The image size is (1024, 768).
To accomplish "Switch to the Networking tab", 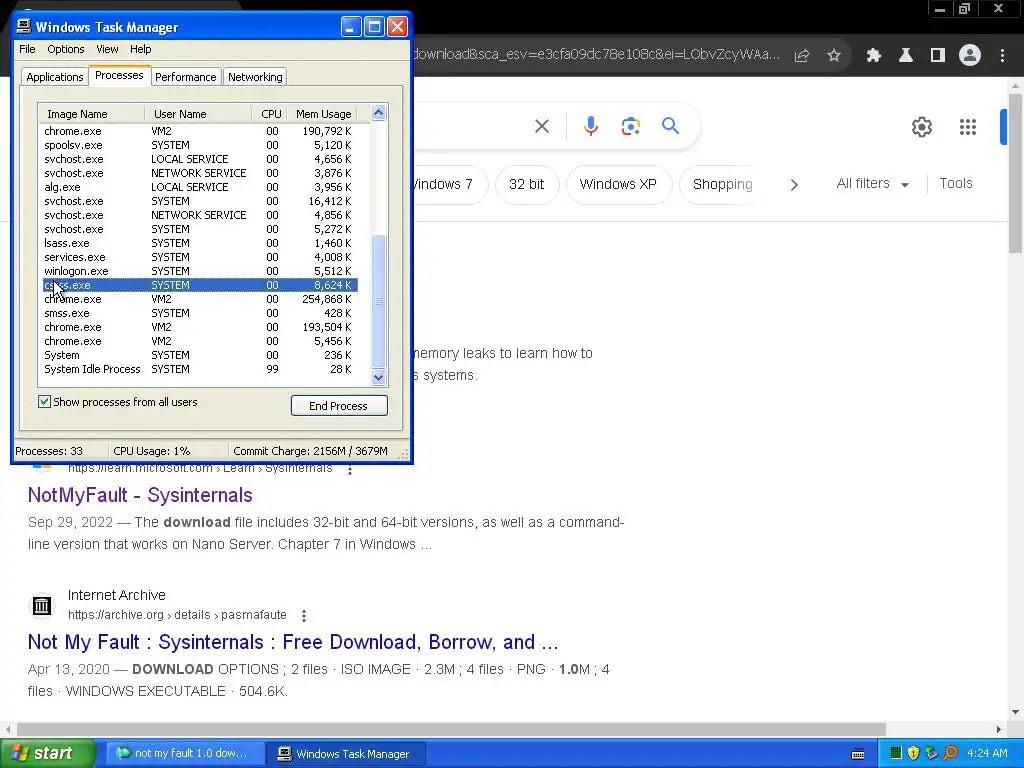I will 255,77.
